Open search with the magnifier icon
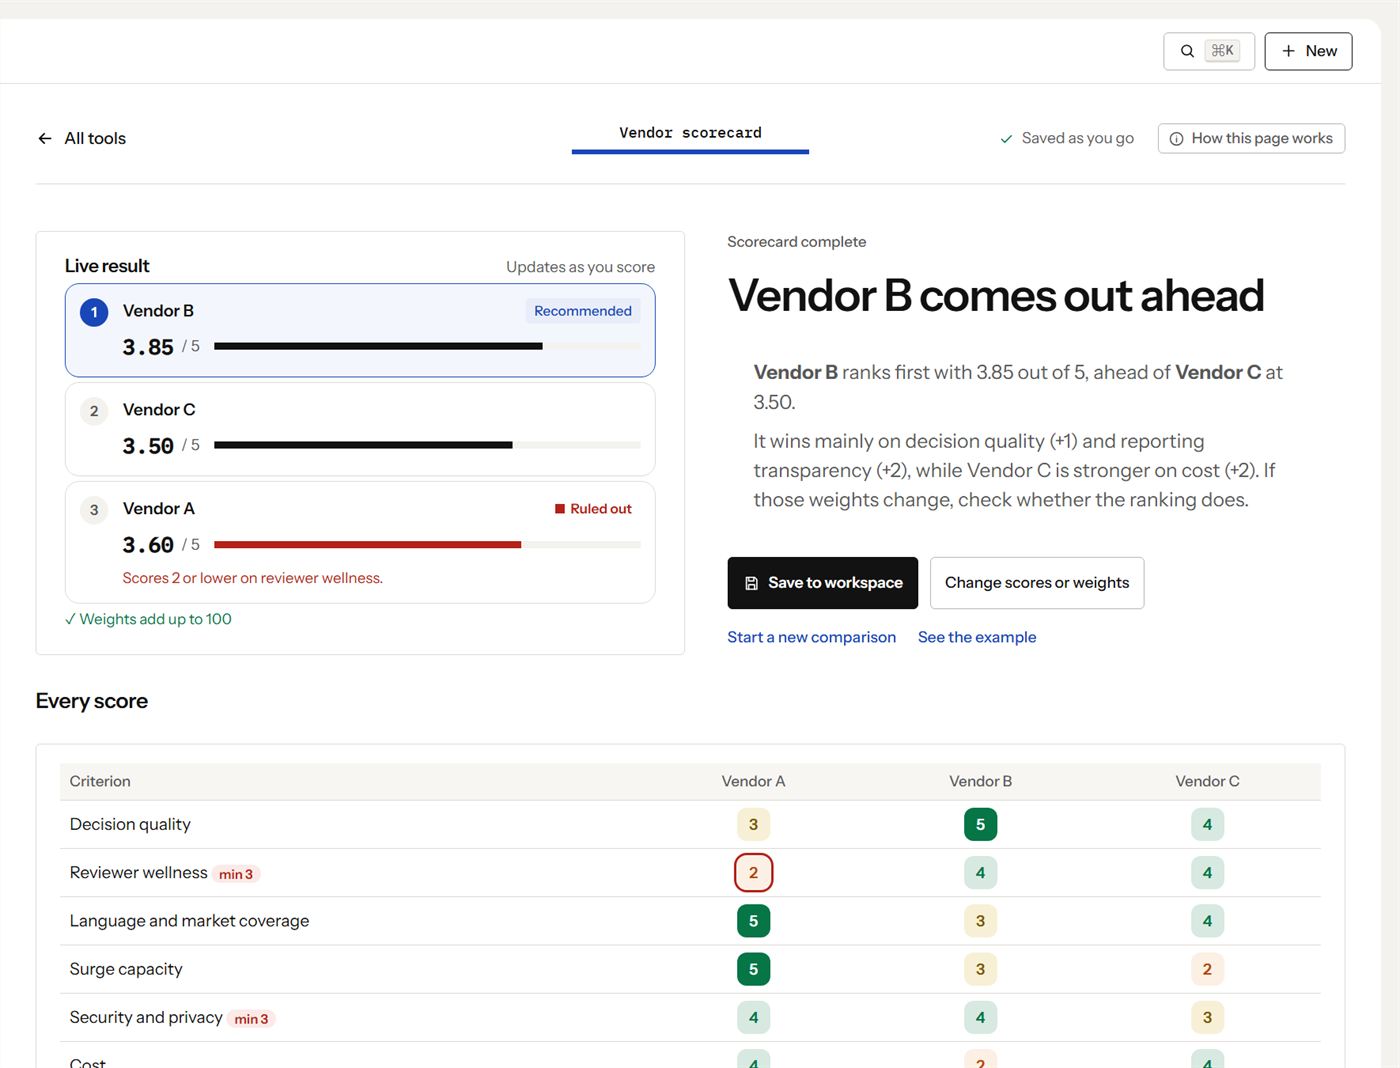1400x1068 pixels. [x=1187, y=51]
